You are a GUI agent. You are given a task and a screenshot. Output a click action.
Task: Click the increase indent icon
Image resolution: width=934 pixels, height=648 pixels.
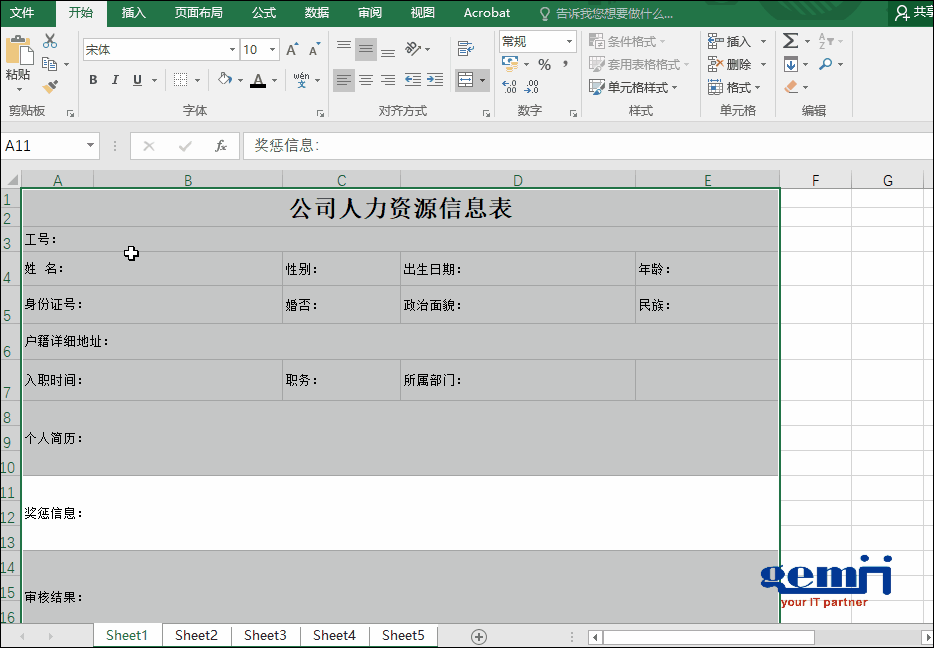pyautogui.click(x=434, y=80)
